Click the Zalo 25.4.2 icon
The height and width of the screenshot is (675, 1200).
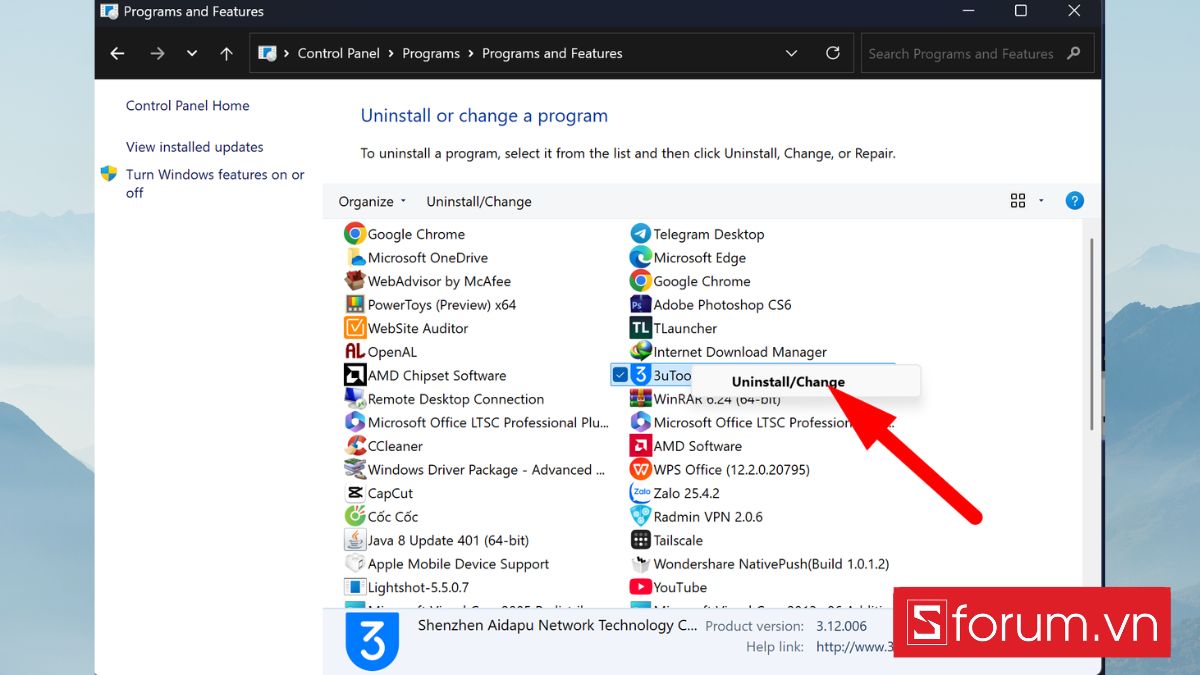point(640,493)
